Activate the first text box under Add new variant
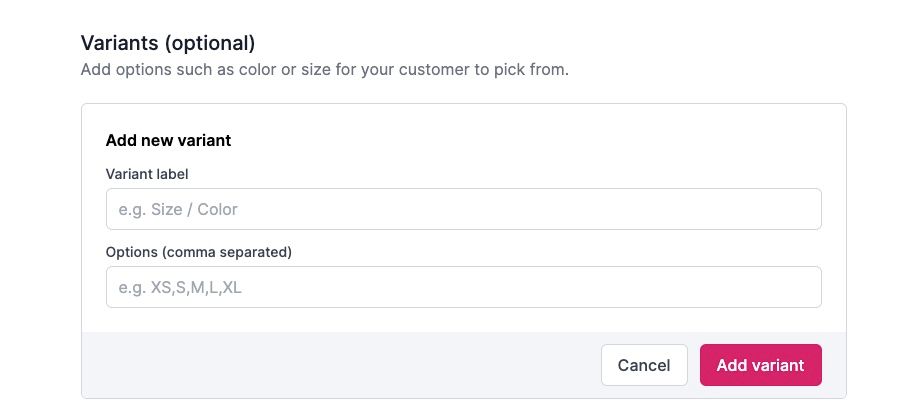Image resolution: width=920 pixels, height=419 pixels. point(463,209)
